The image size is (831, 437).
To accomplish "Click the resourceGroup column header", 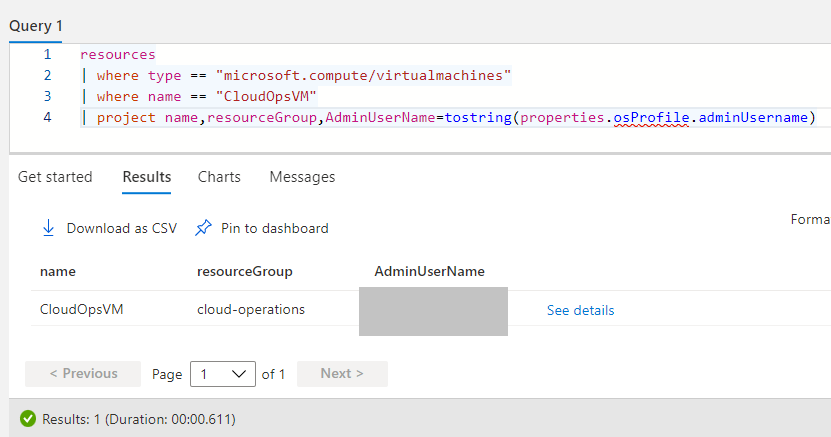I will 245,271.
